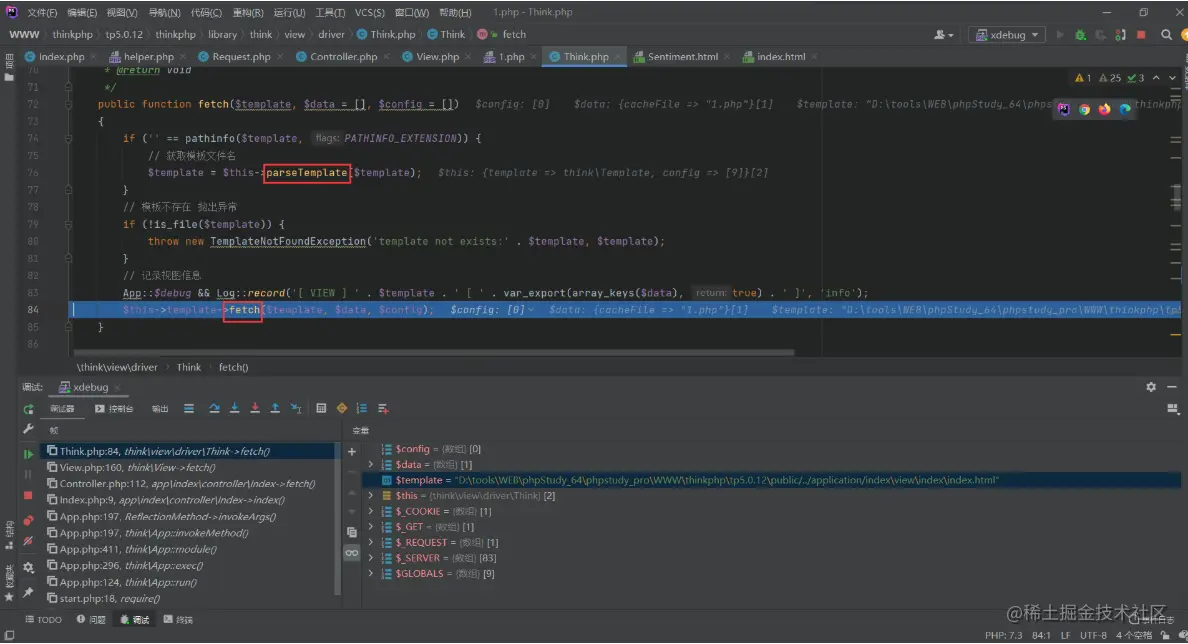
Task: Click the Step Out icon
Action: [x=276, y=408]
